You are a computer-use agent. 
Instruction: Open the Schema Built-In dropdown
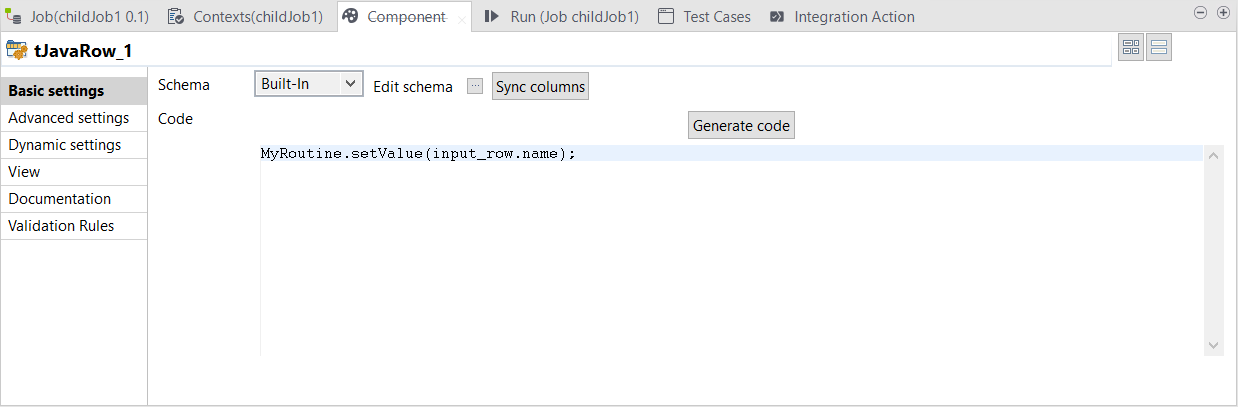308,85
